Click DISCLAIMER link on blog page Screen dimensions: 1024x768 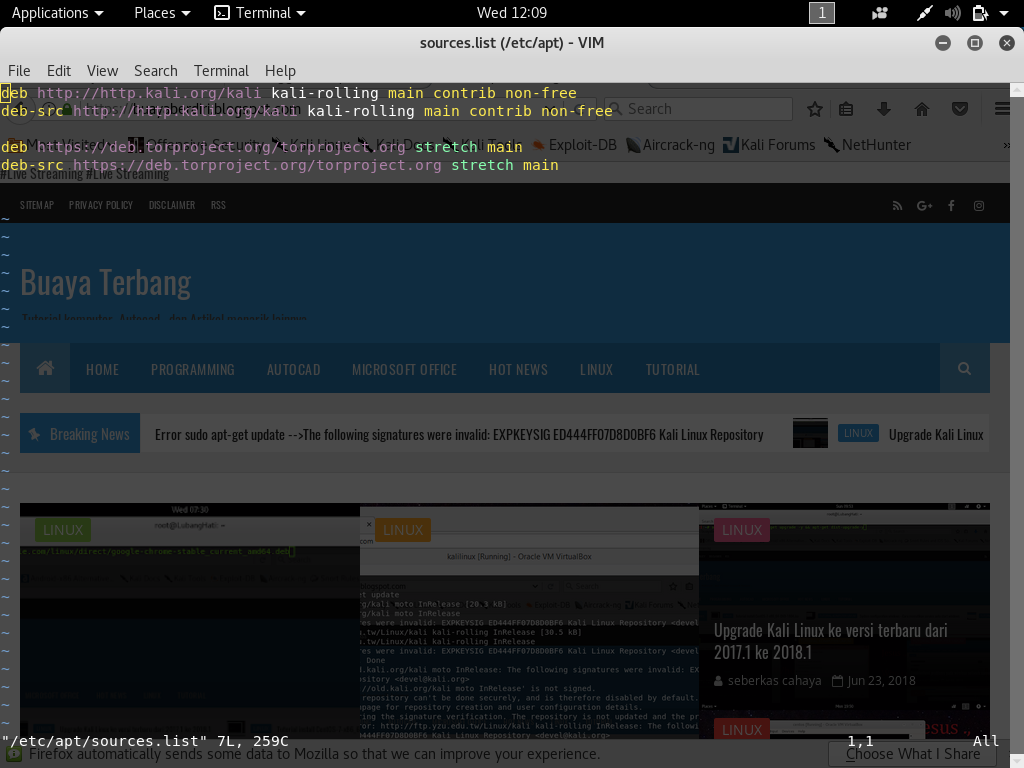172,205
